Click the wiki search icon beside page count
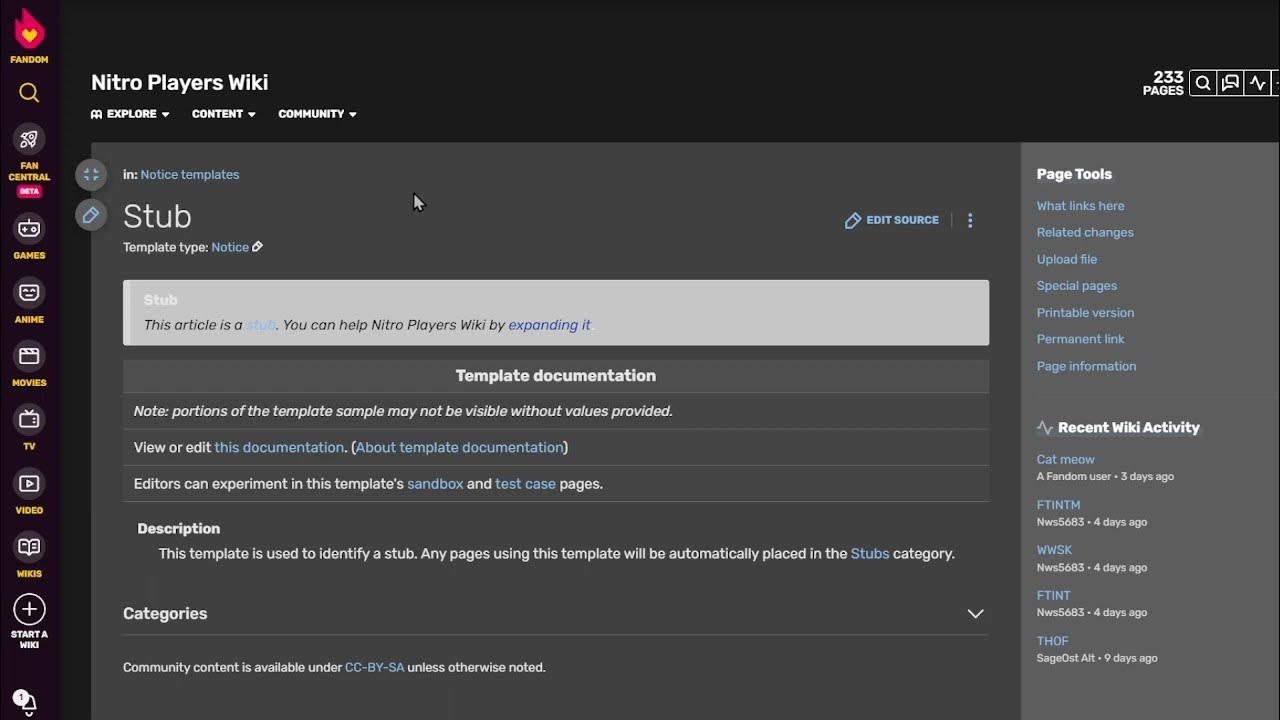1280x720 pixels. pos(1203,83)
